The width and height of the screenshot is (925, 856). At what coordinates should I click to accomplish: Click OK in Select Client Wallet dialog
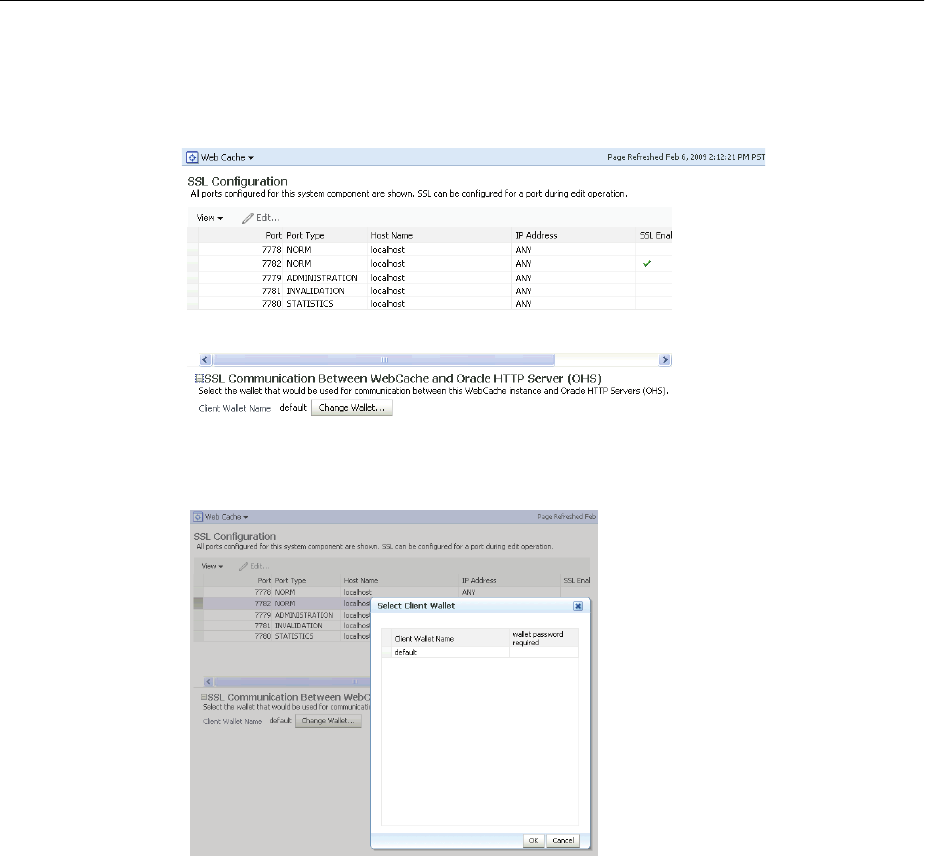pyautogui.click(x=533, y=840)
